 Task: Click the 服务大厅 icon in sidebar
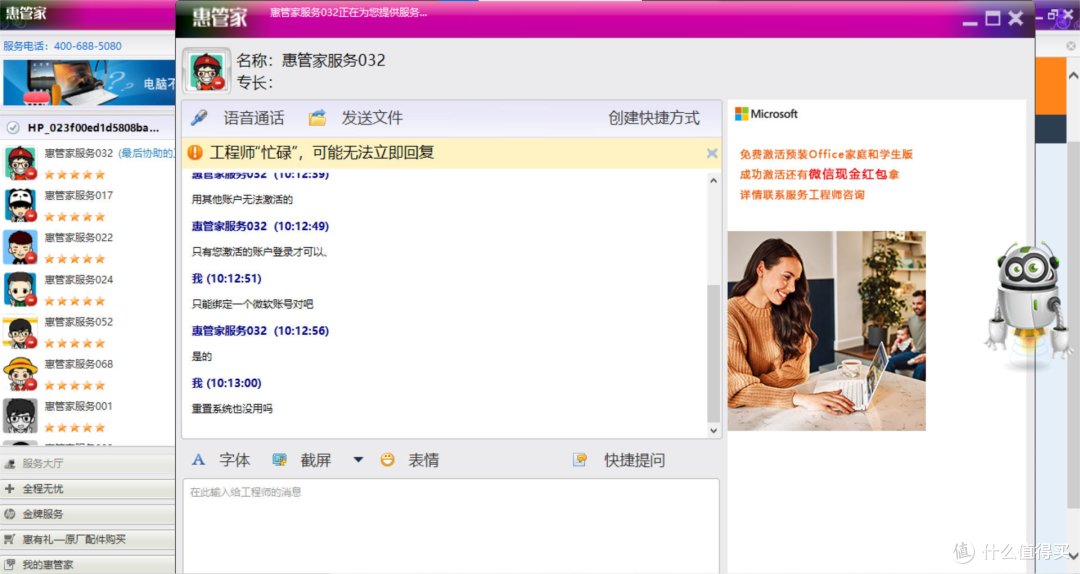tap(10, 464)
